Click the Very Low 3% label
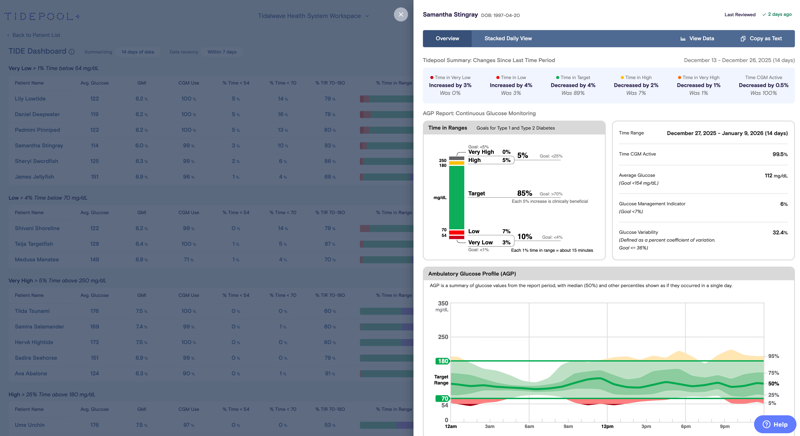 pos(489,242)
